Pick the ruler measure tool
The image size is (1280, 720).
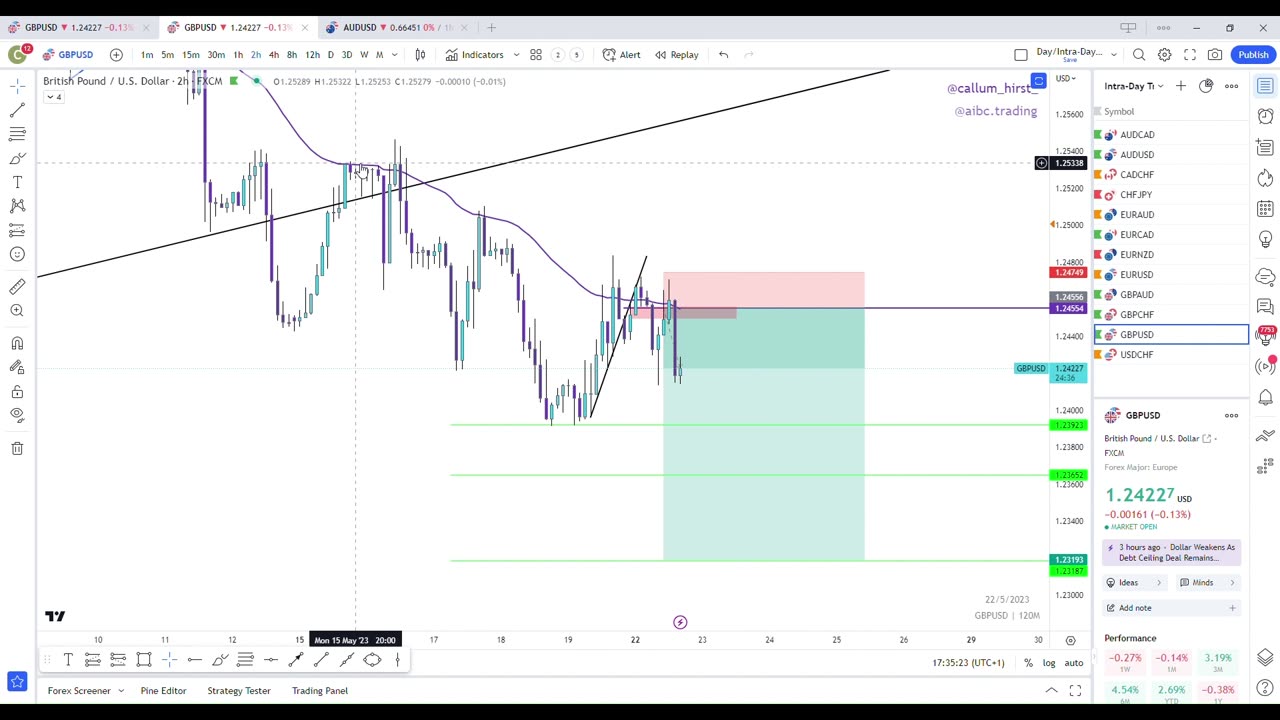[17, 287]
